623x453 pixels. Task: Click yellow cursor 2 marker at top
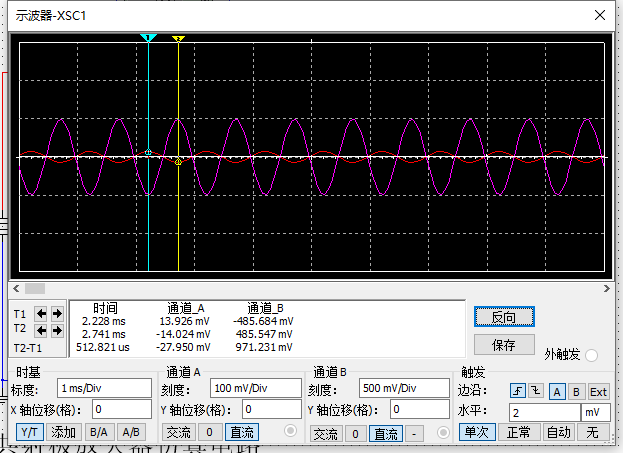(178, 39)
